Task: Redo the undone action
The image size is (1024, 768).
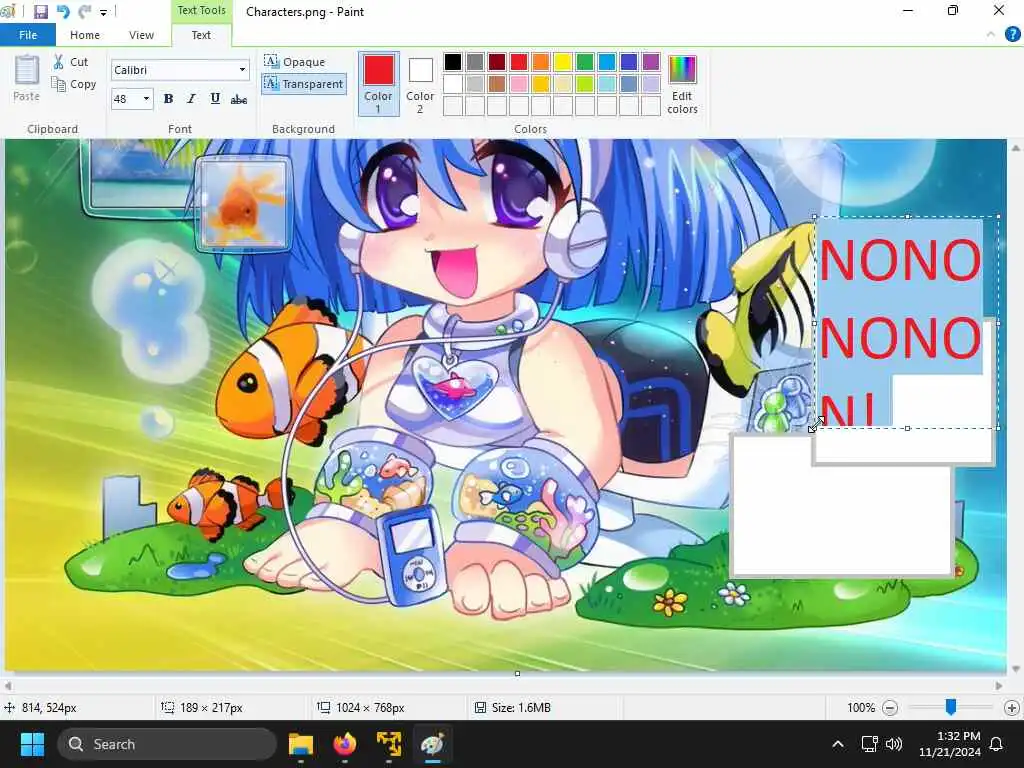Action: click(x=84, y=12)
